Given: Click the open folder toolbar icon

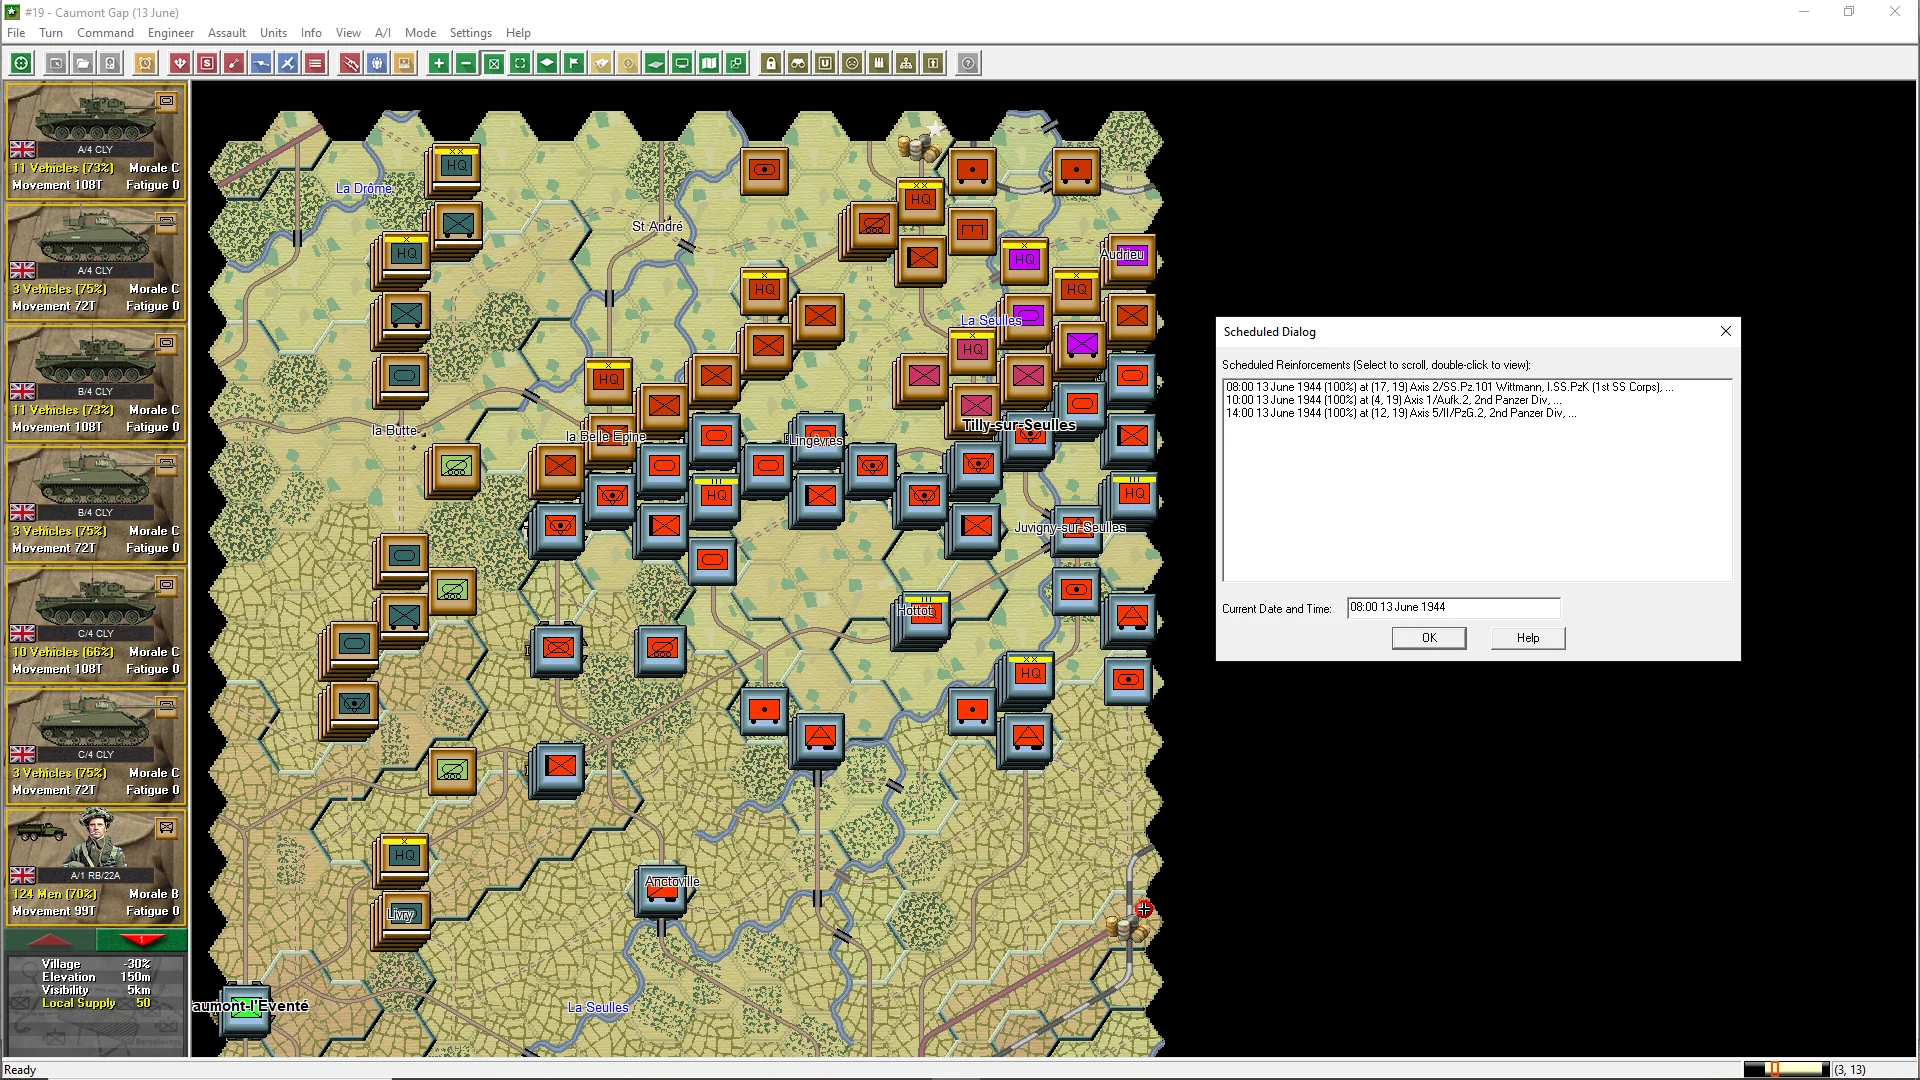Looking at the screenshot, I should (x=83, y=63).
